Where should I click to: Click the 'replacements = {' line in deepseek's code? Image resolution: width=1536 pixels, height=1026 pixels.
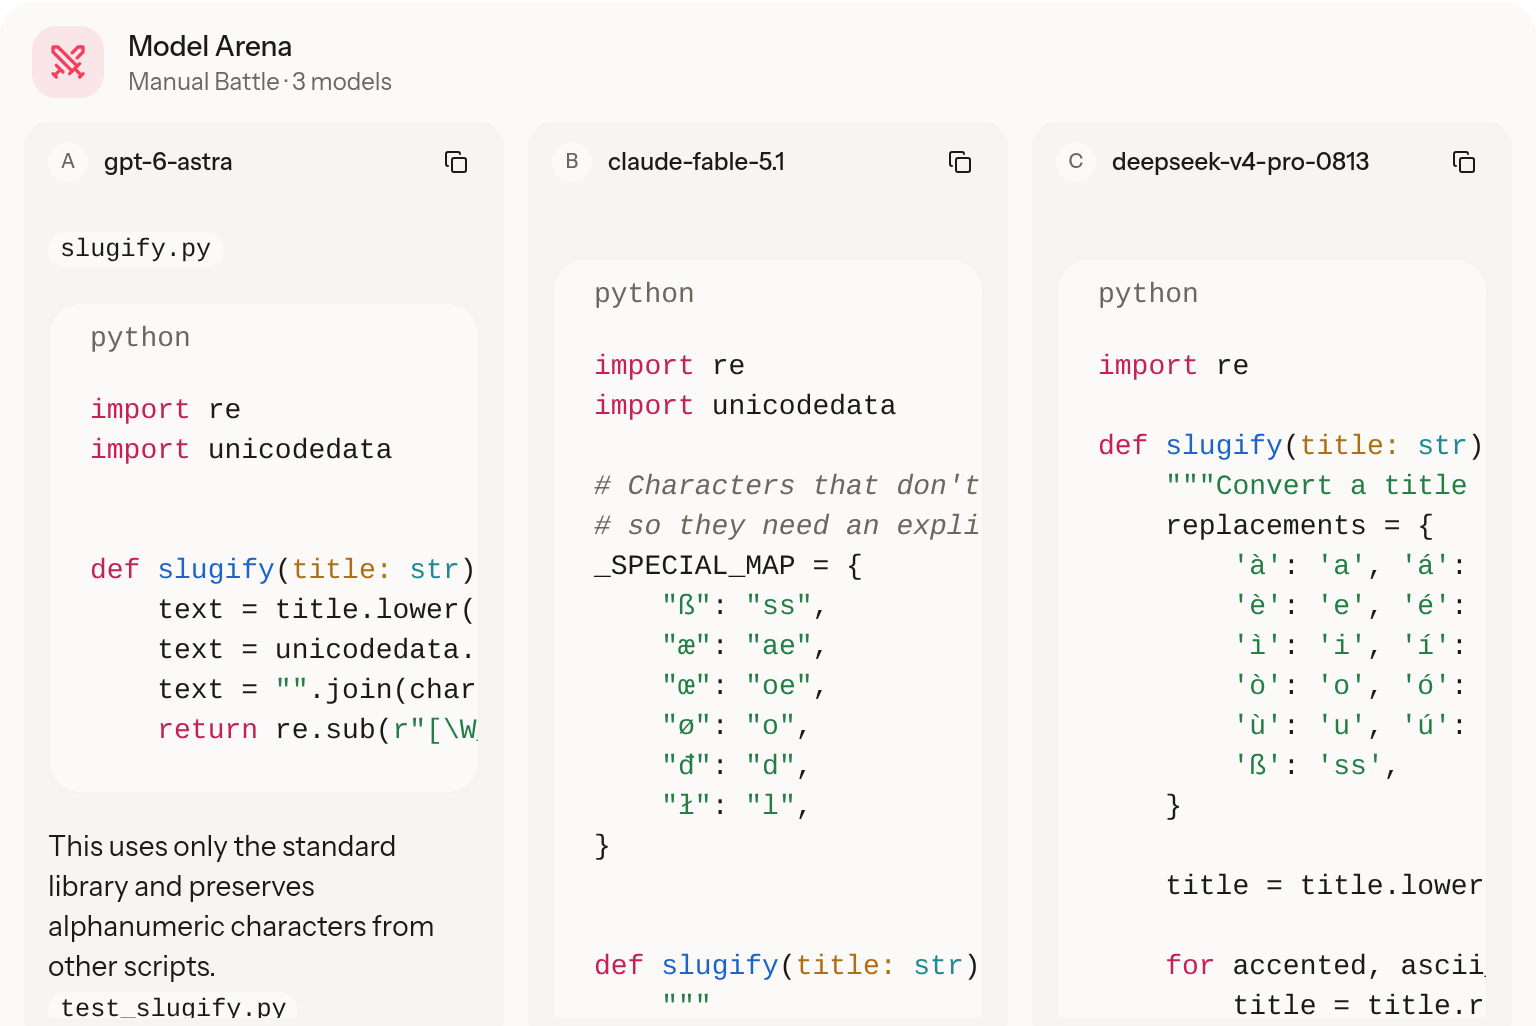pos(1300,526)
